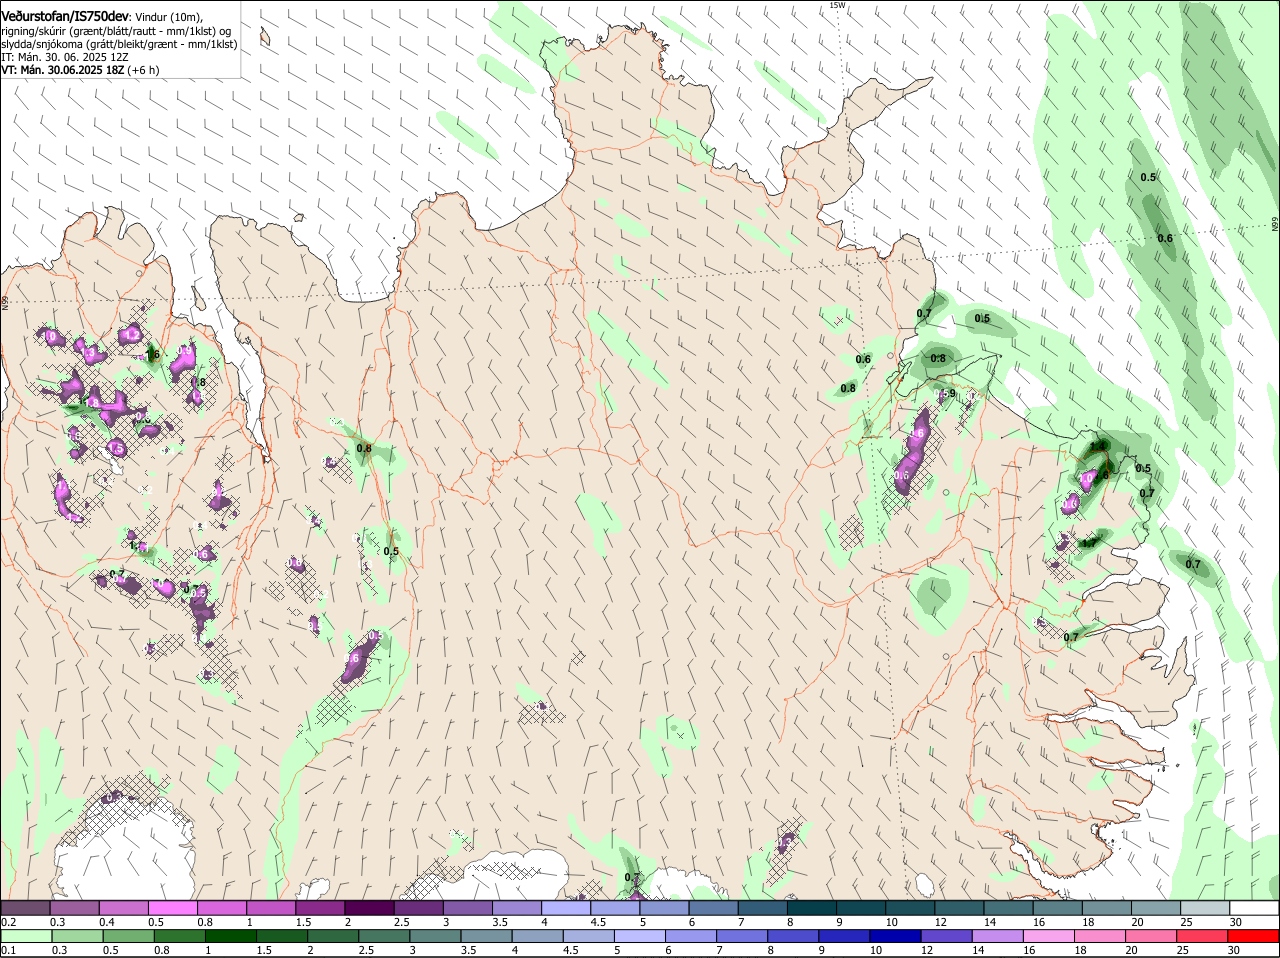1280x958 pixels.
Task: Pick the upper legend swatch starting at 0.2
Action: click(25, 908)
